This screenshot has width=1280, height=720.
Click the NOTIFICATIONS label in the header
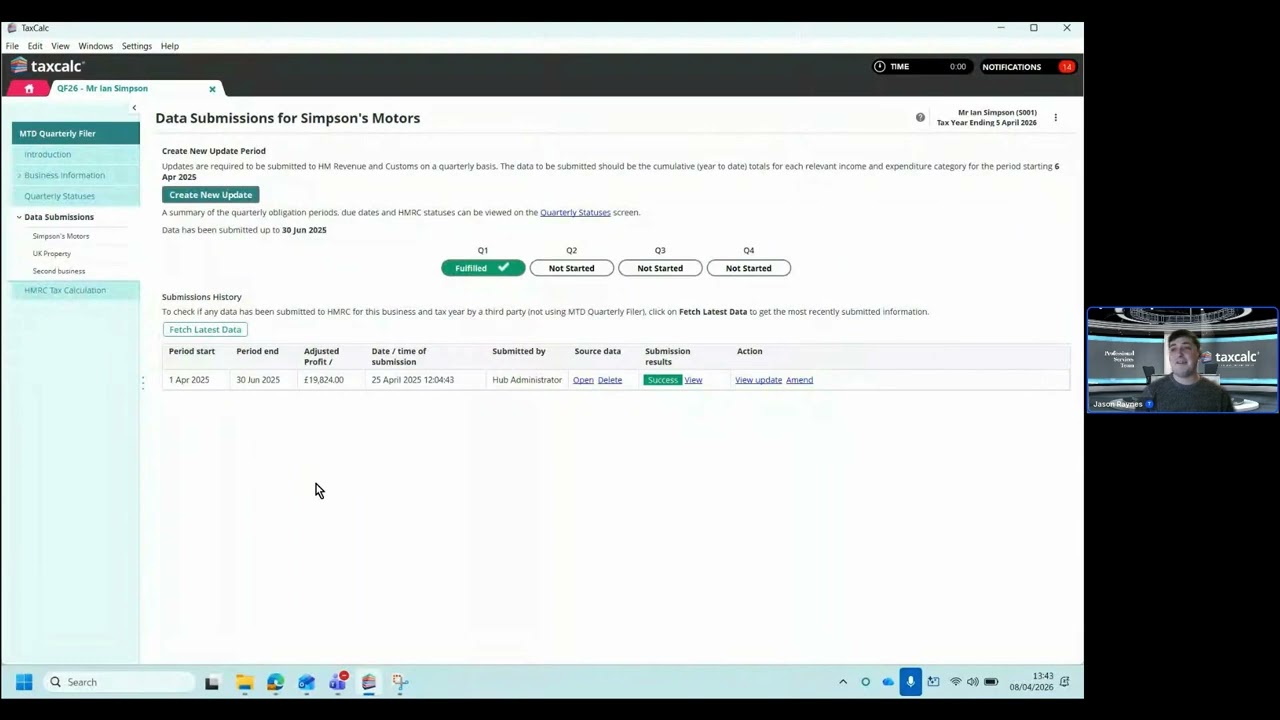coord(1011,67)
